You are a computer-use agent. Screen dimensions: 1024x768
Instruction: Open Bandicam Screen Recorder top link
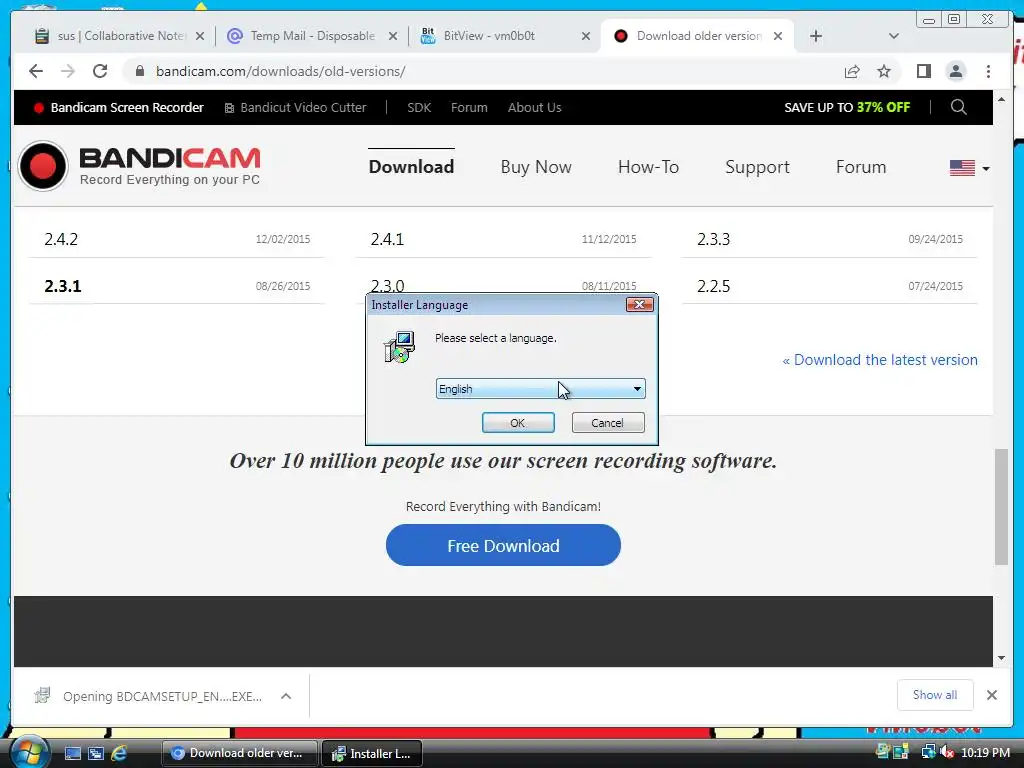[119, 107]
